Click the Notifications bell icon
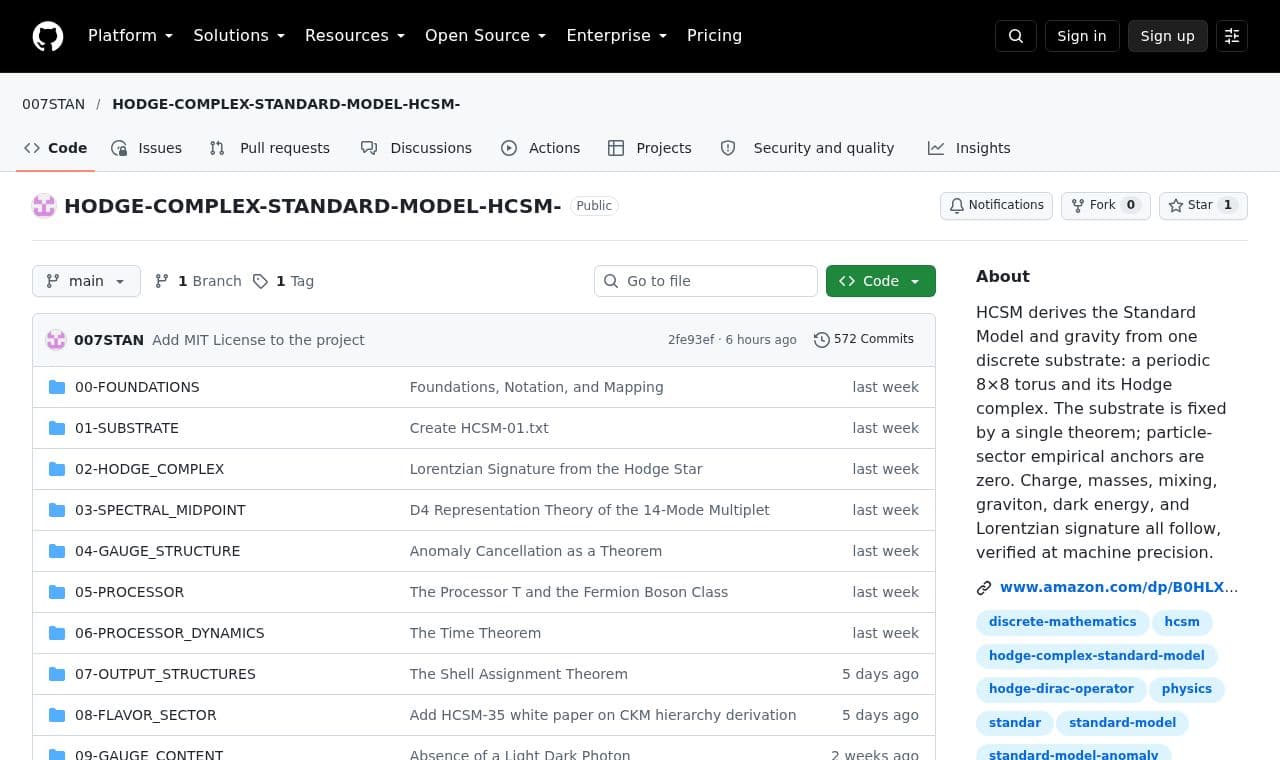 (x=957, y=205)
